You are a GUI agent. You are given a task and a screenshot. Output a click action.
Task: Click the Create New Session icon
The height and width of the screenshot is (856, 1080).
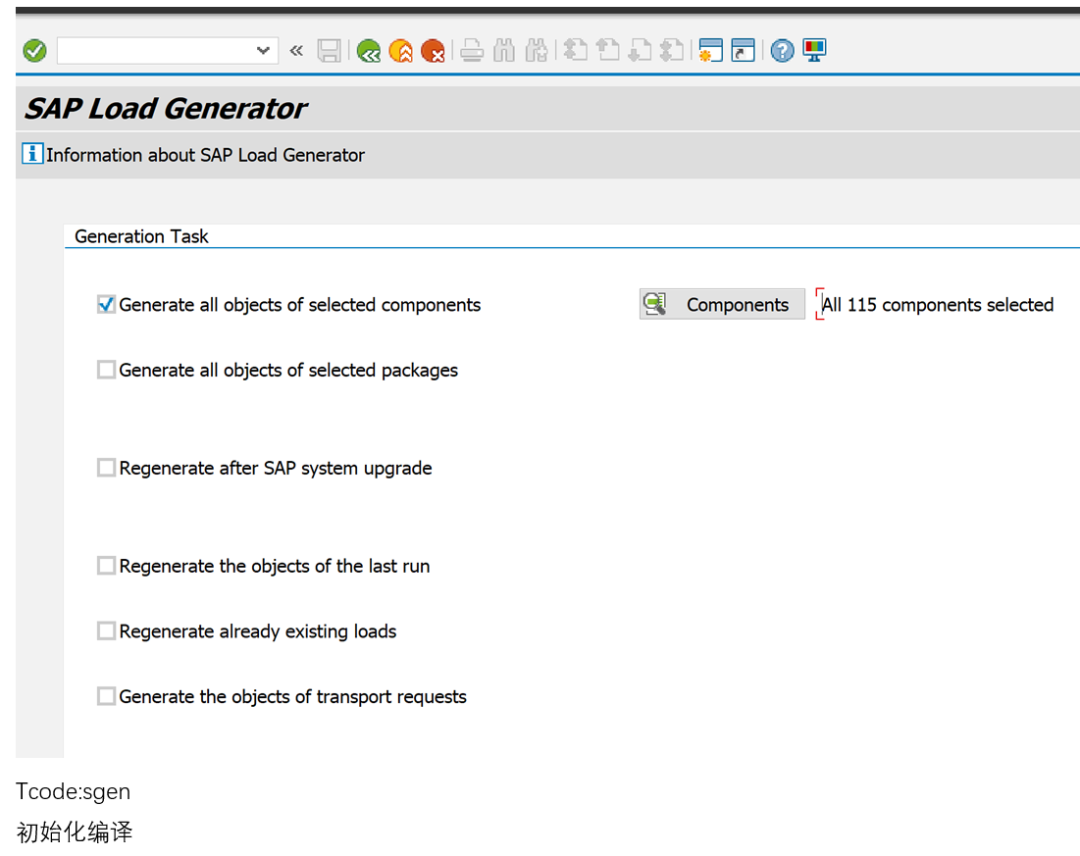[x=710, y=50]
